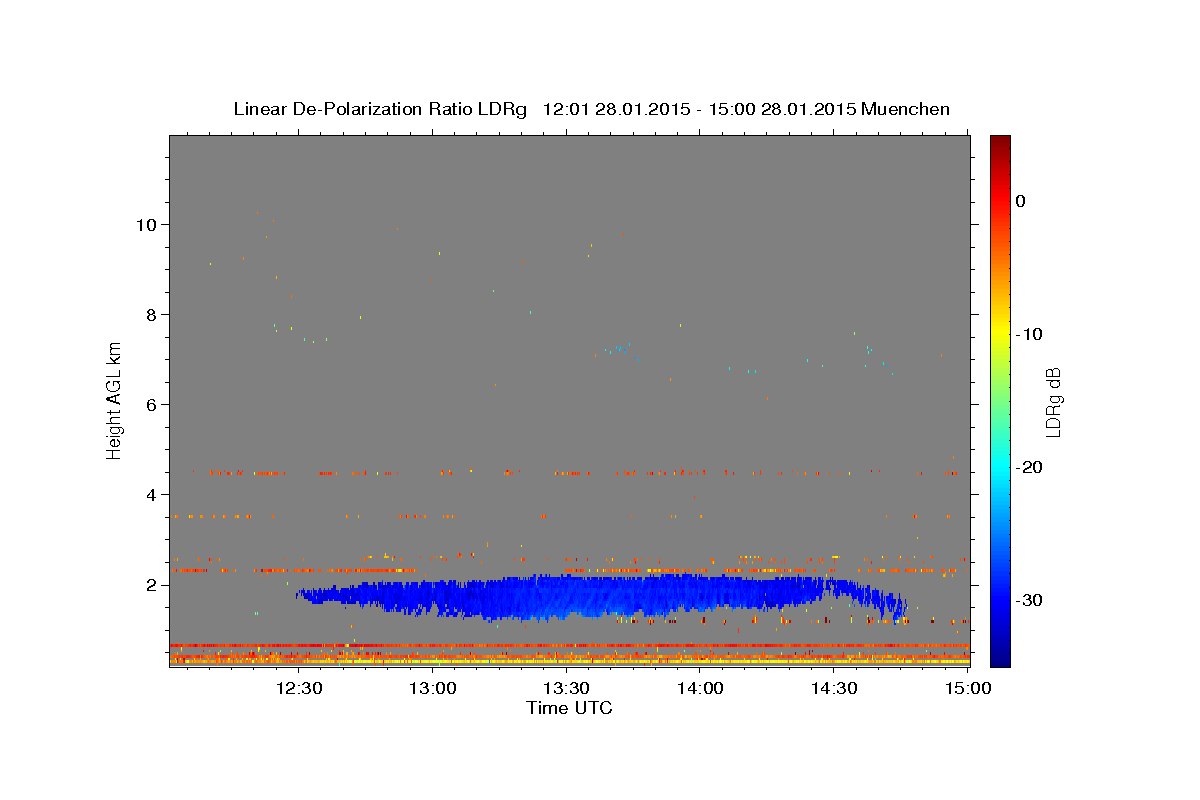Image resolution: width=1200 pixels, height=800 pixels.
Task: Click the height tick label 4
Action: 153,494
